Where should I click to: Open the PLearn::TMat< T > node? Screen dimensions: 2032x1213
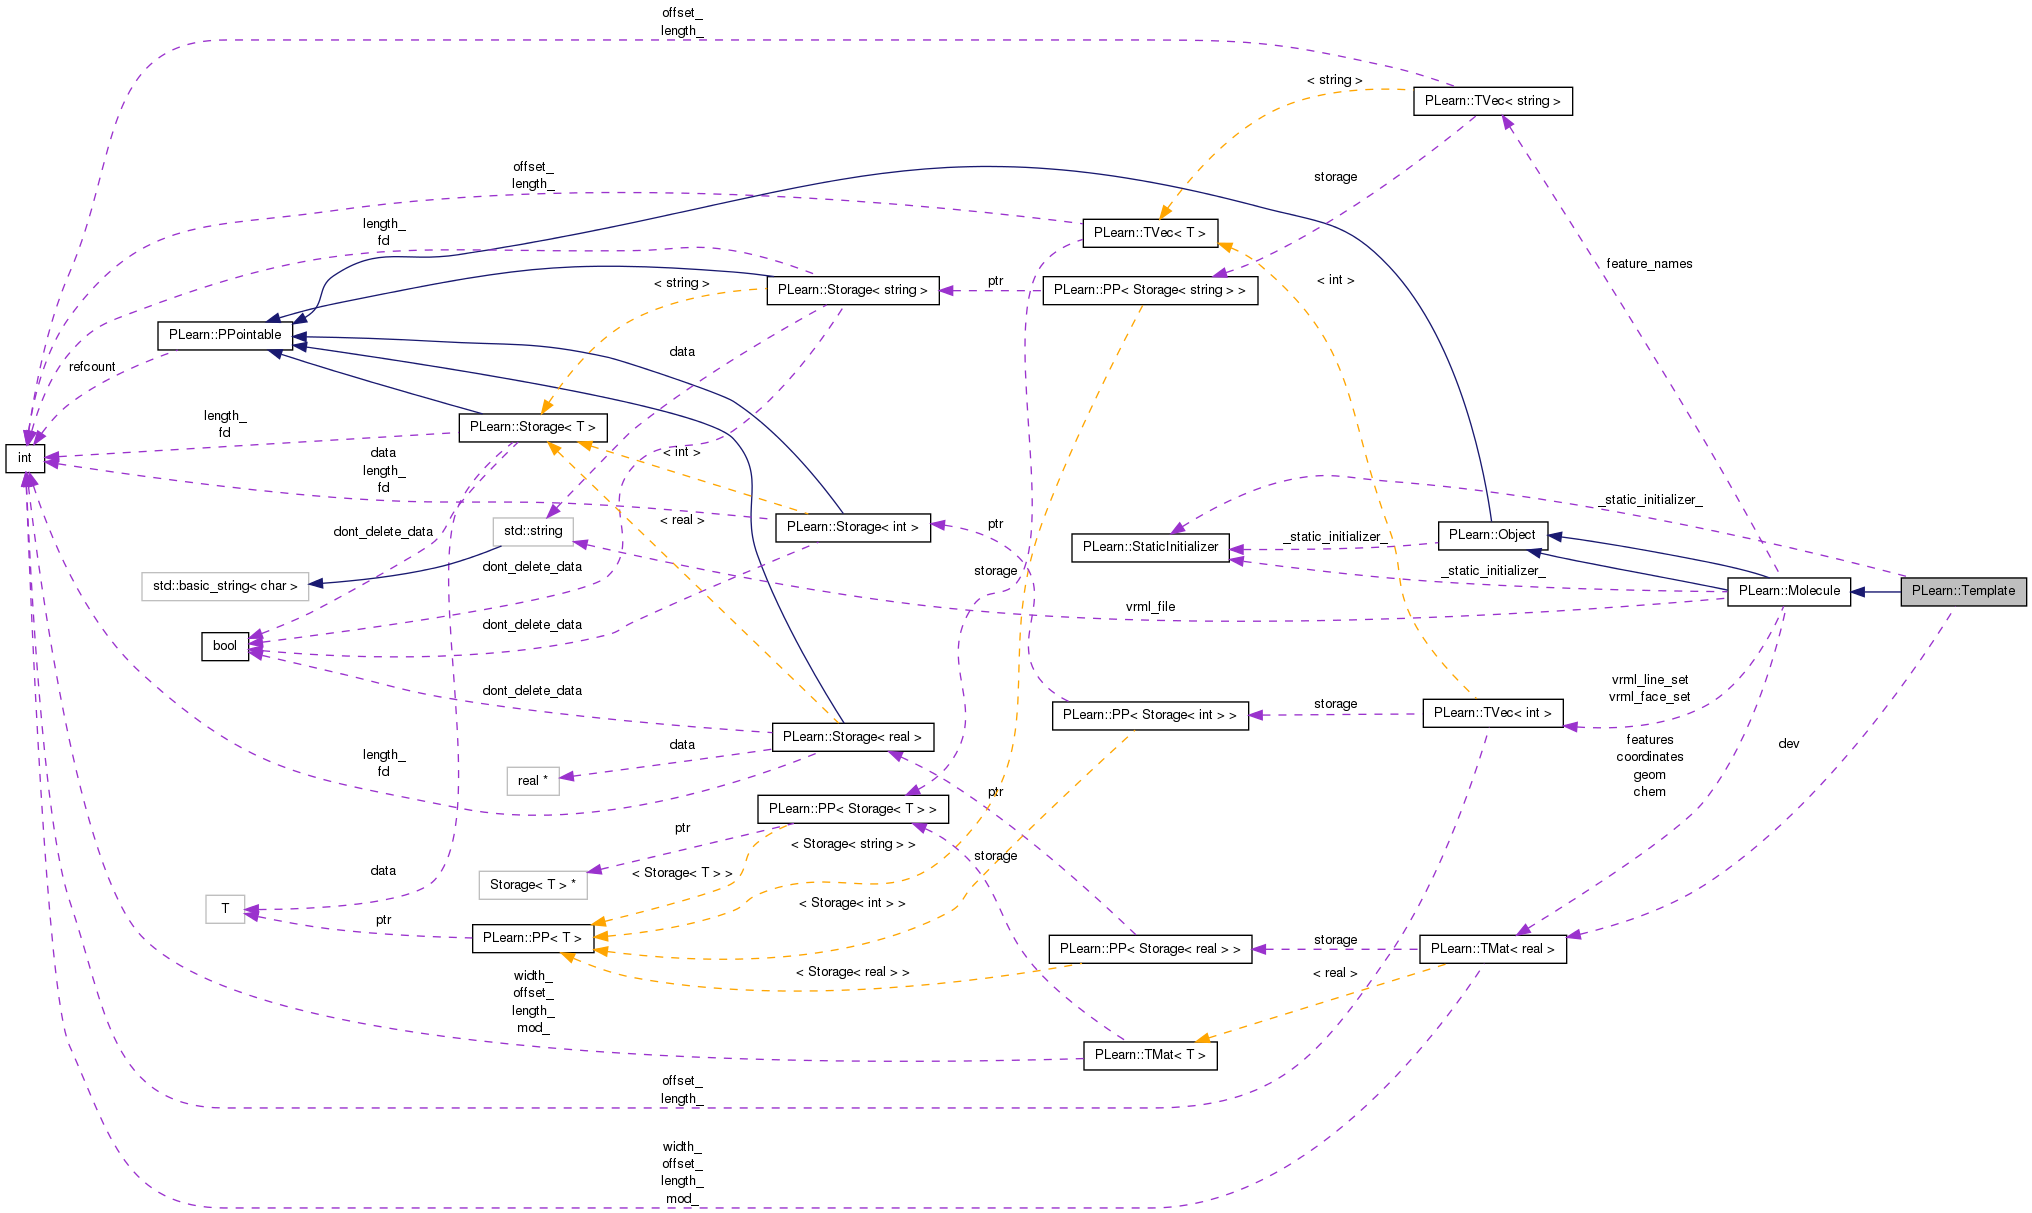coord(1150,1055)
